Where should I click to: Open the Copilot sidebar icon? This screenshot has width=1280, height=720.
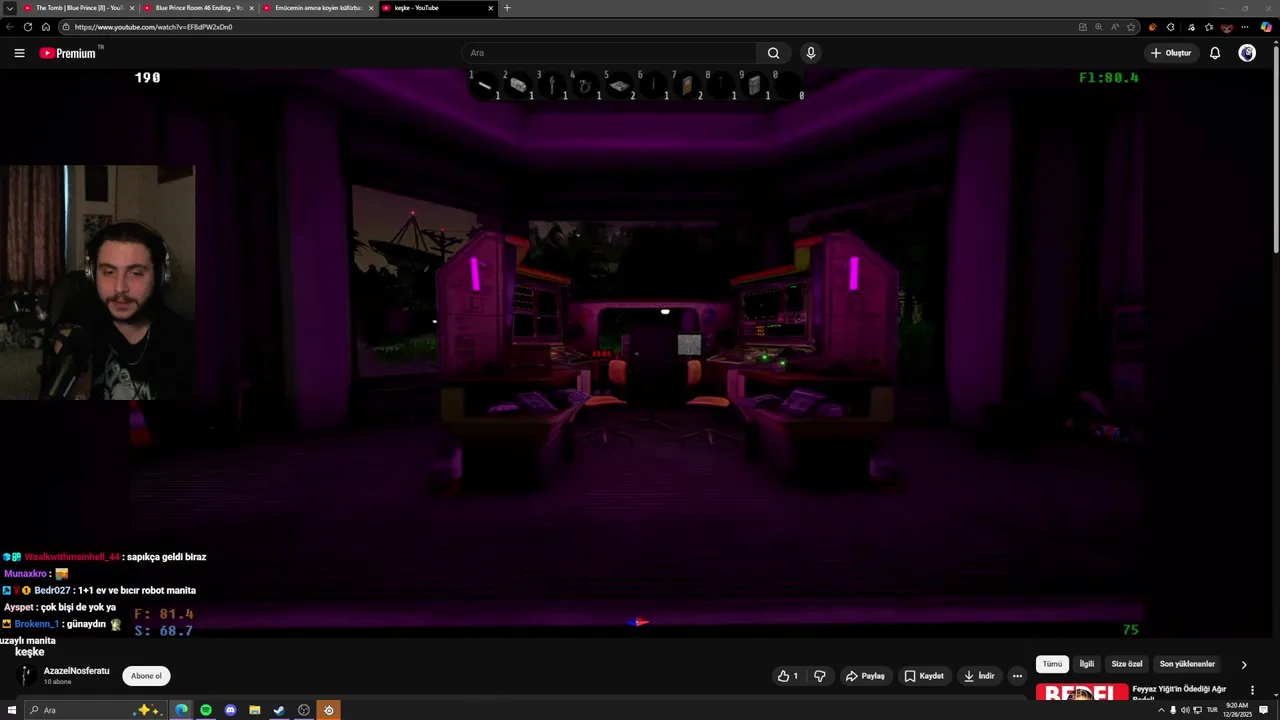(x=1266, y=27)
